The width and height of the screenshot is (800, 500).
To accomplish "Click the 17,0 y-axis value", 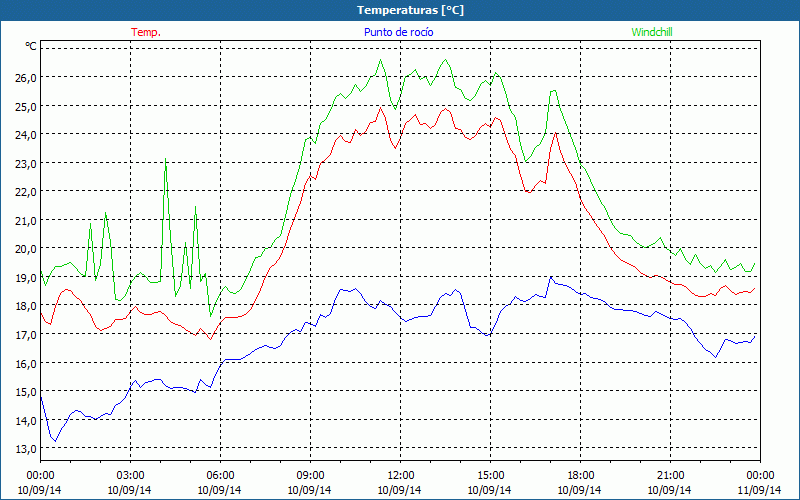I will pyautogui.click(x=27, y=335).
